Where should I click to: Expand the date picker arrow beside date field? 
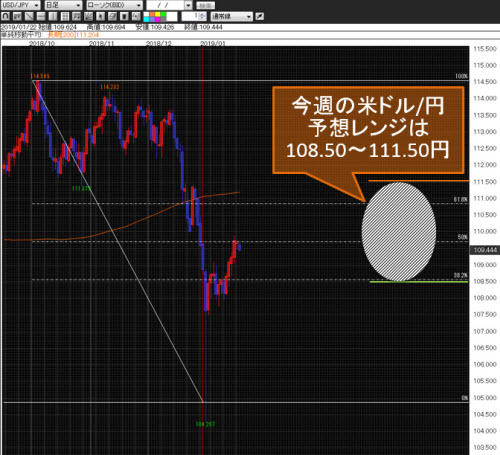pos(188,5)
